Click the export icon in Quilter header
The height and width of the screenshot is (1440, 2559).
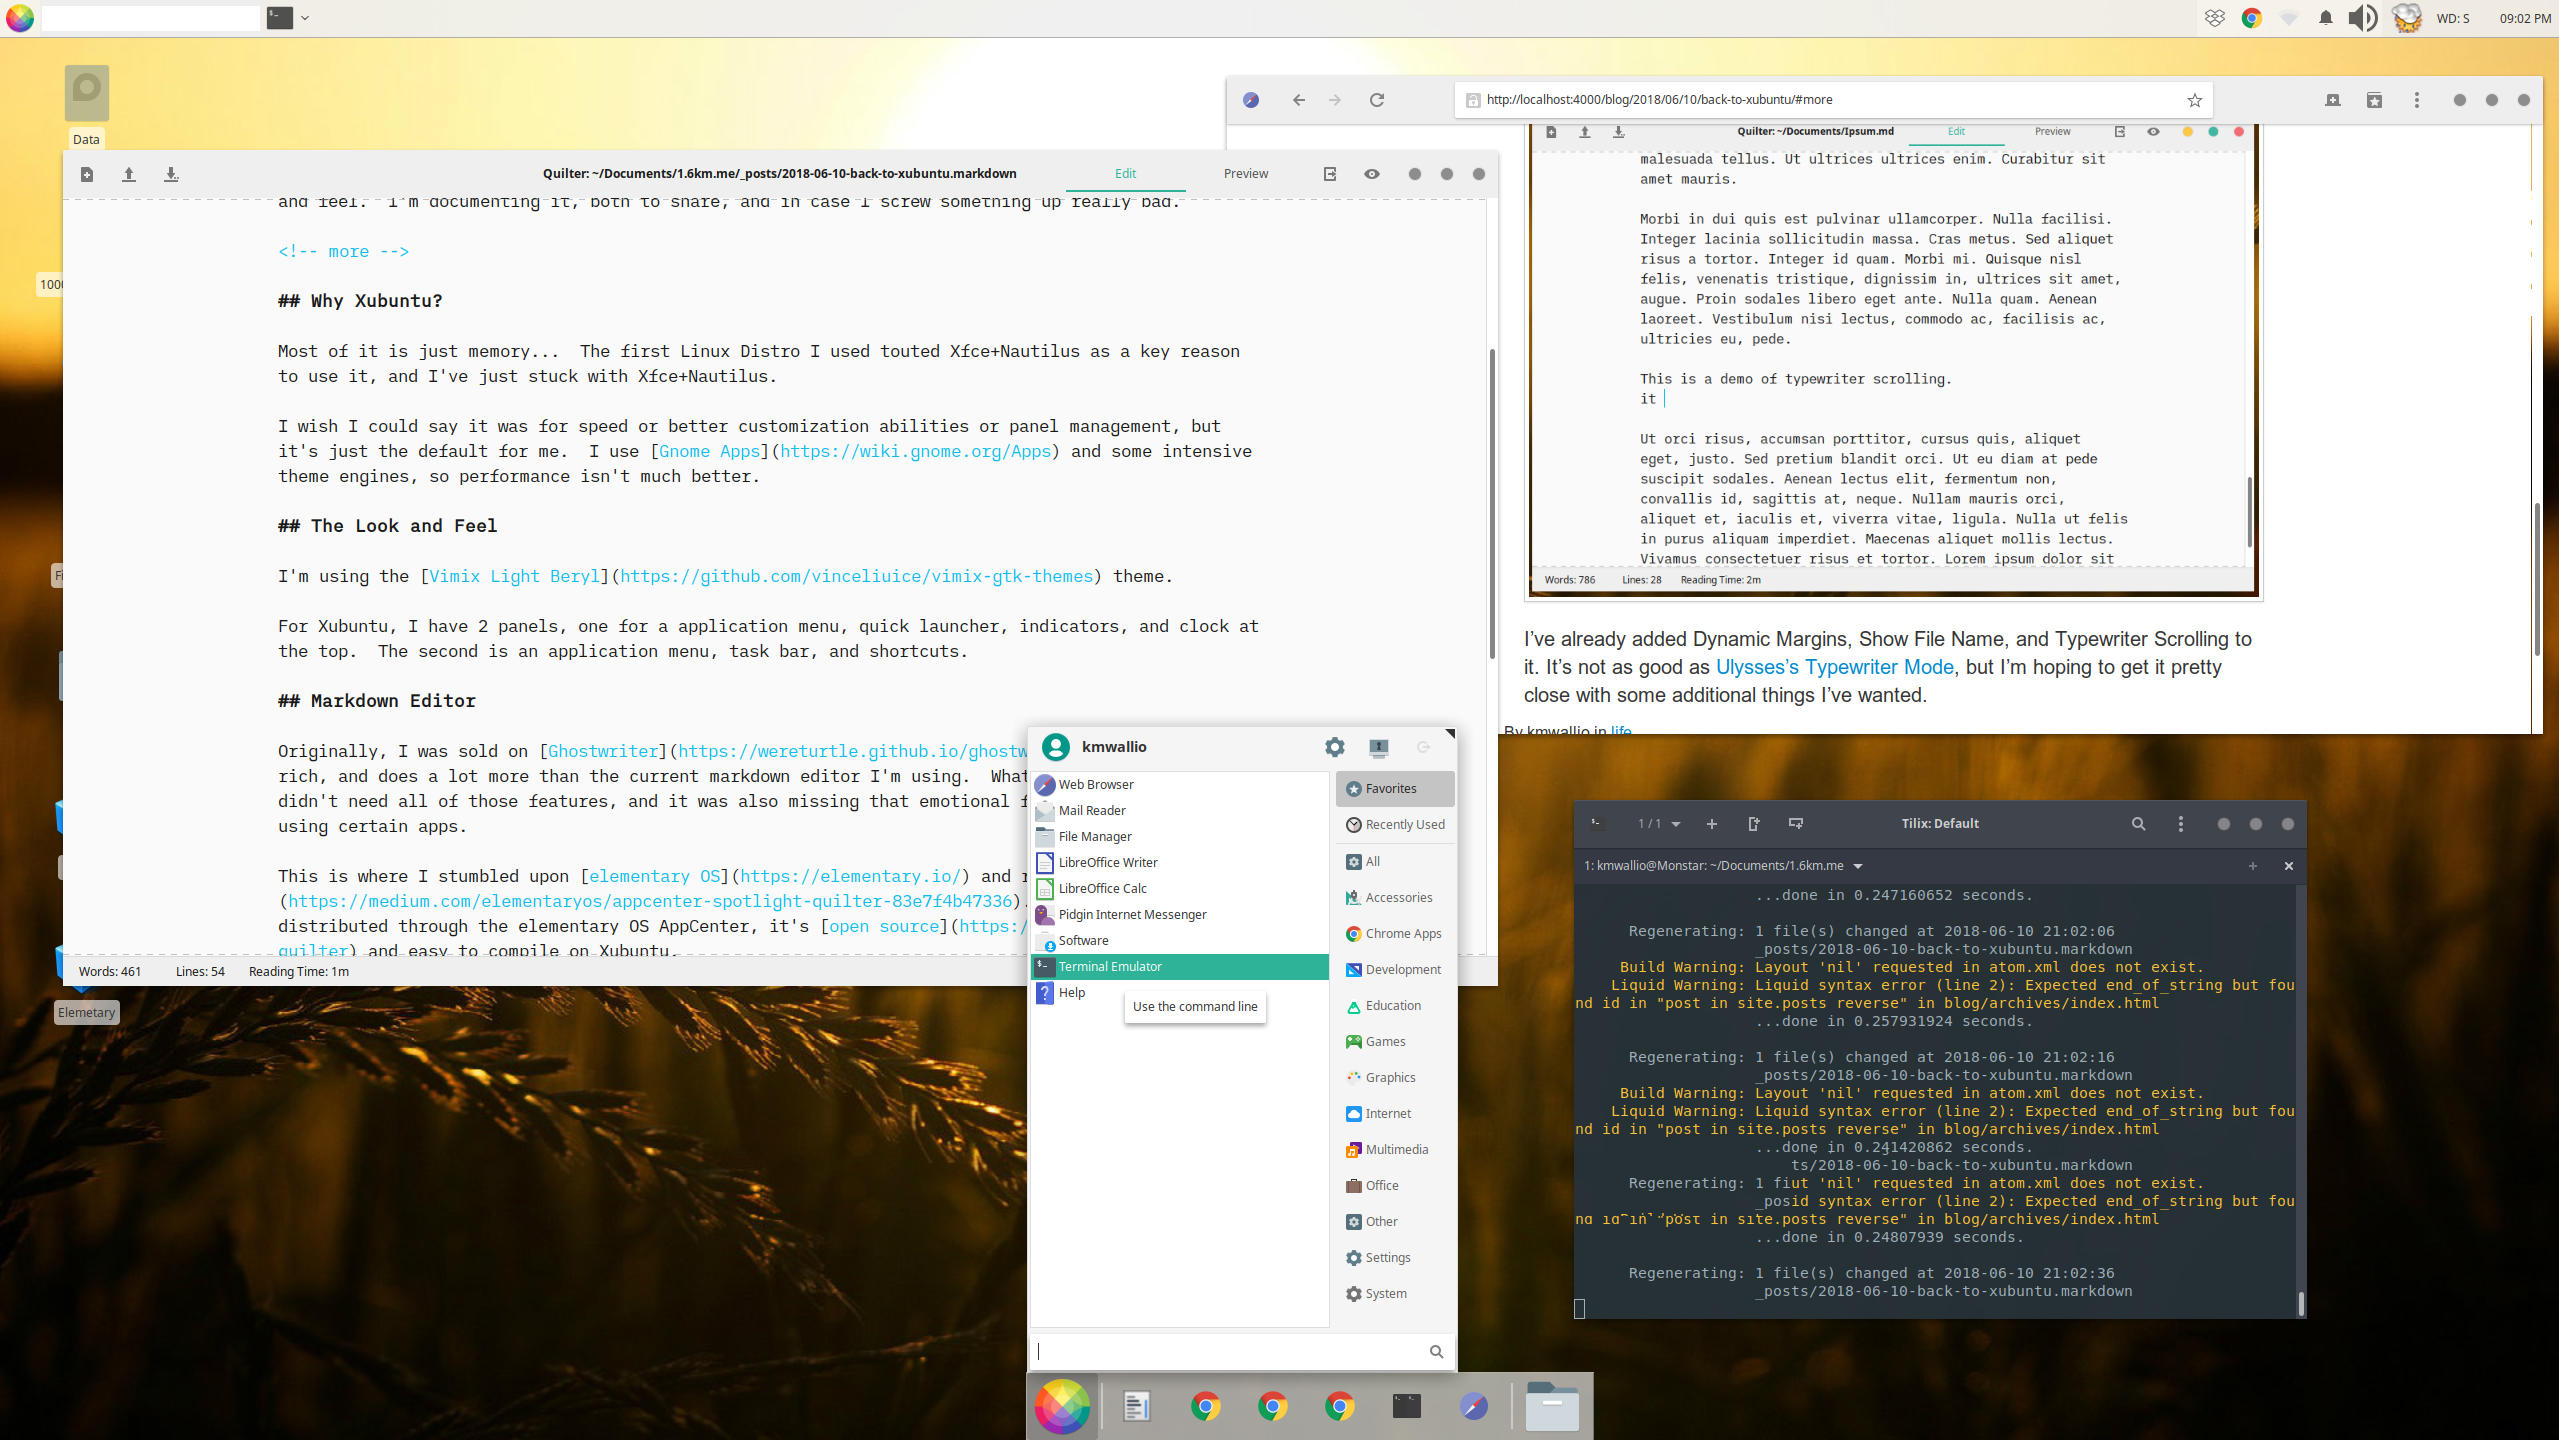(1330, 174)
